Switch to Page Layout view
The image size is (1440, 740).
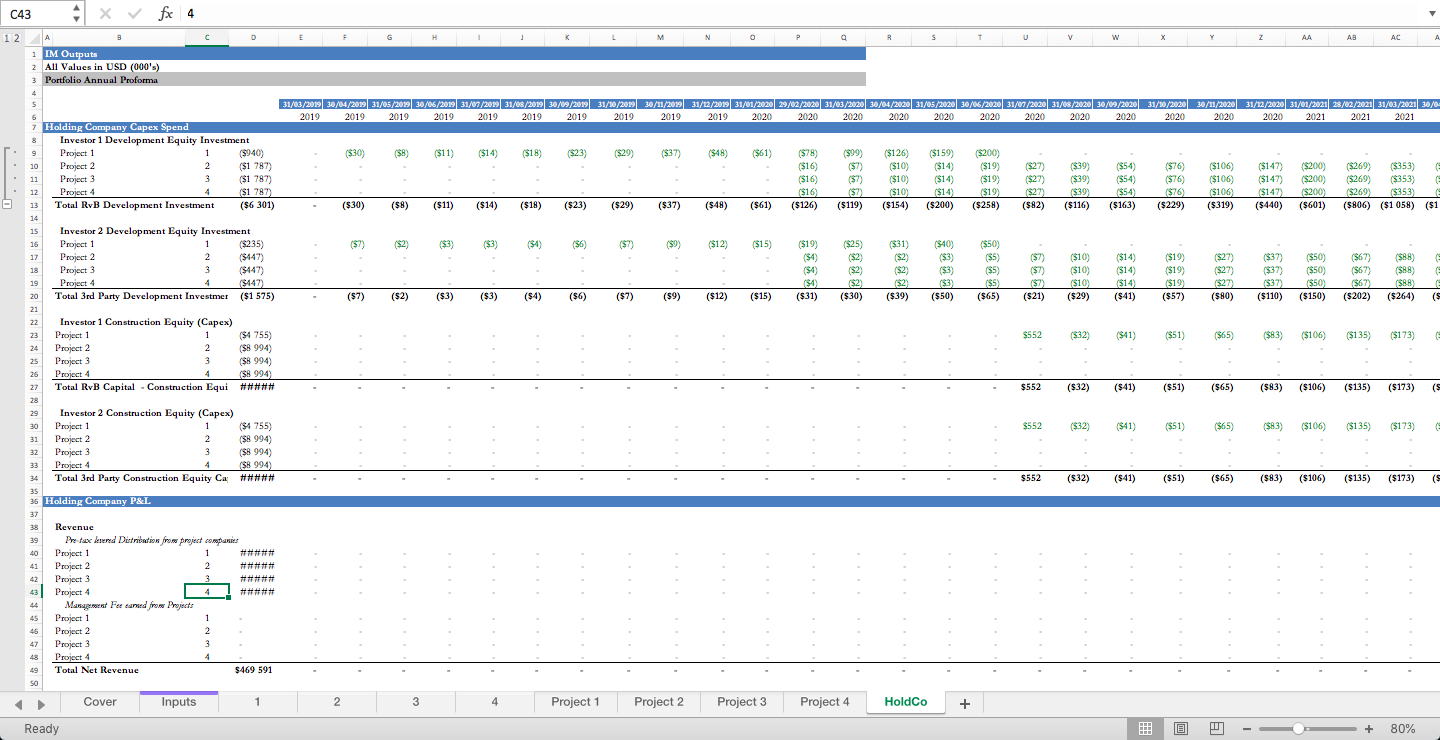pos(1181,729)
